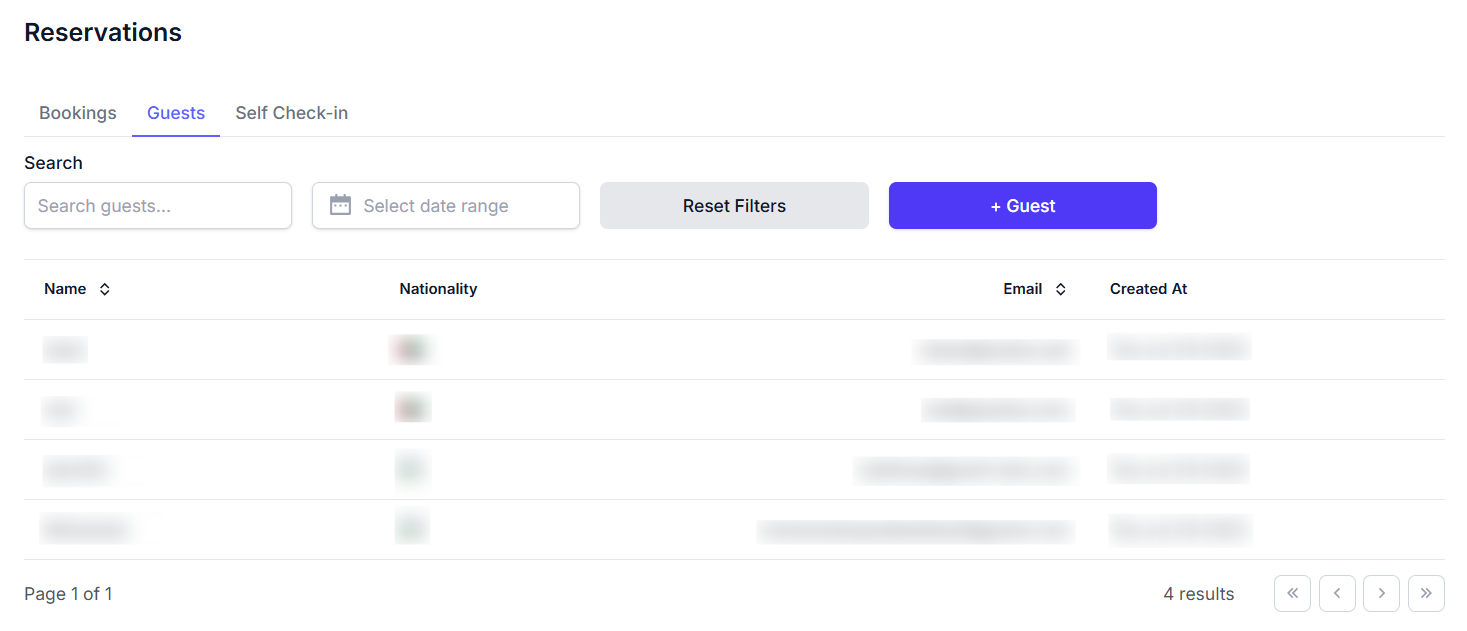Screen dimensions: 1467x631
Task: Open the Select date range picker
Action: point(446,205)
